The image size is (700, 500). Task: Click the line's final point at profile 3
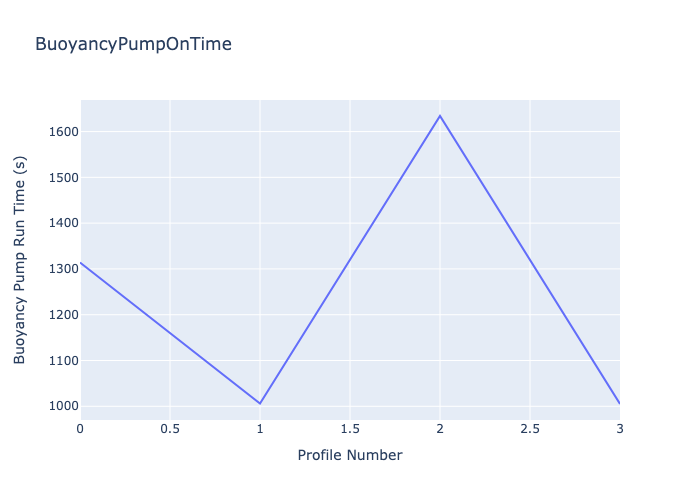tap(619, 403)
